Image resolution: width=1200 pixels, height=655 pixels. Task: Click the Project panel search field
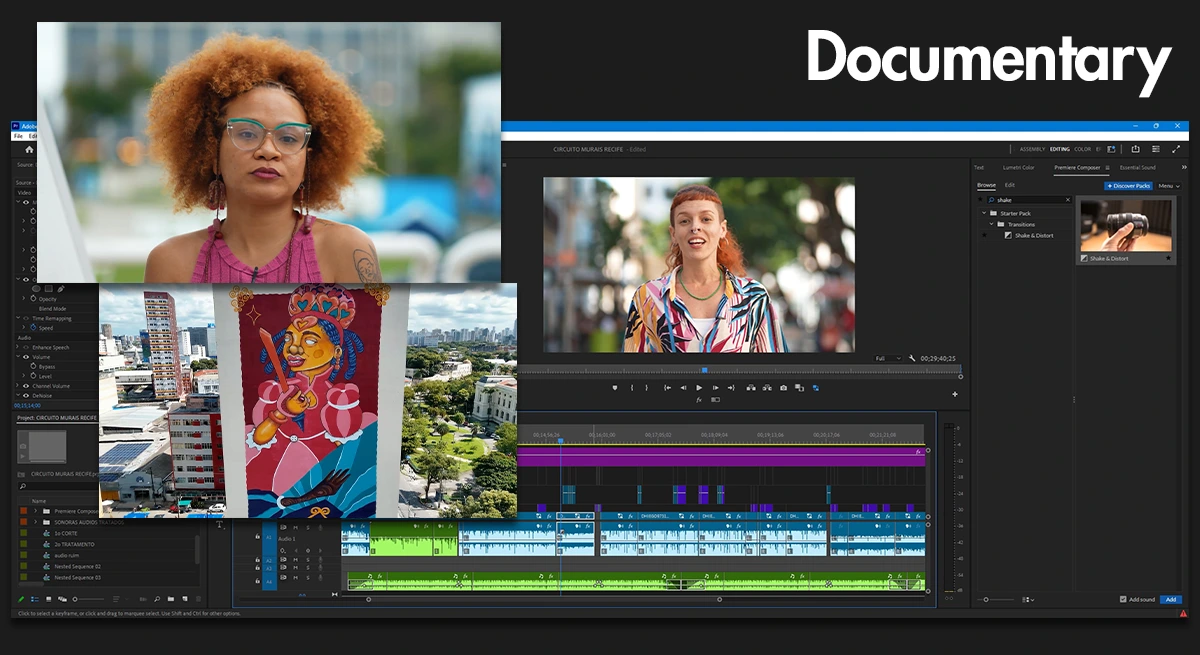(58, 486)
